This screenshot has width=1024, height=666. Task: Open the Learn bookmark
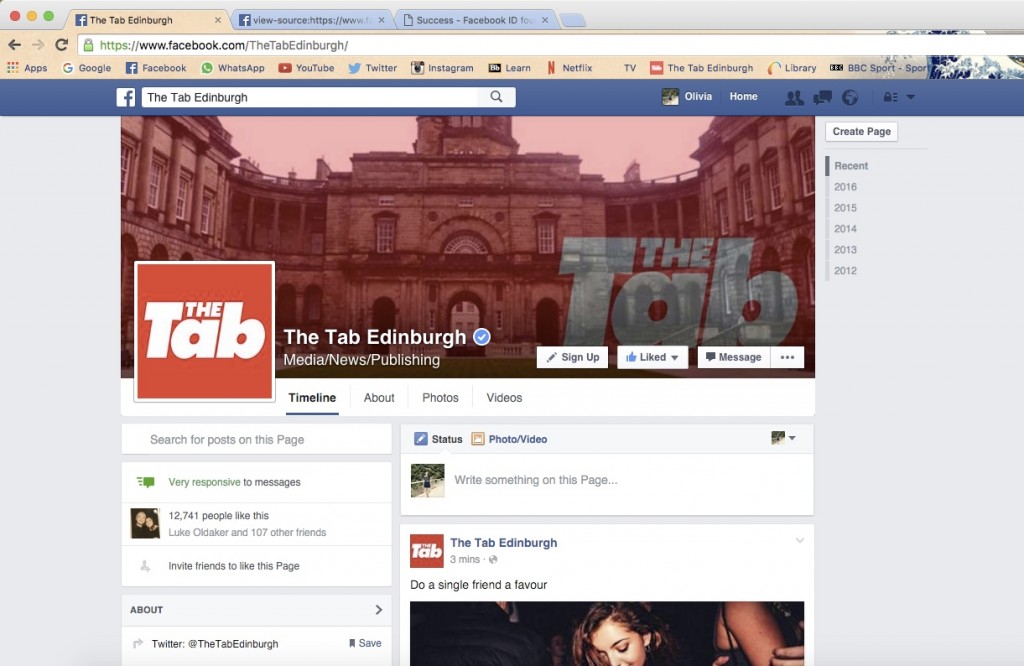point(509,67)
